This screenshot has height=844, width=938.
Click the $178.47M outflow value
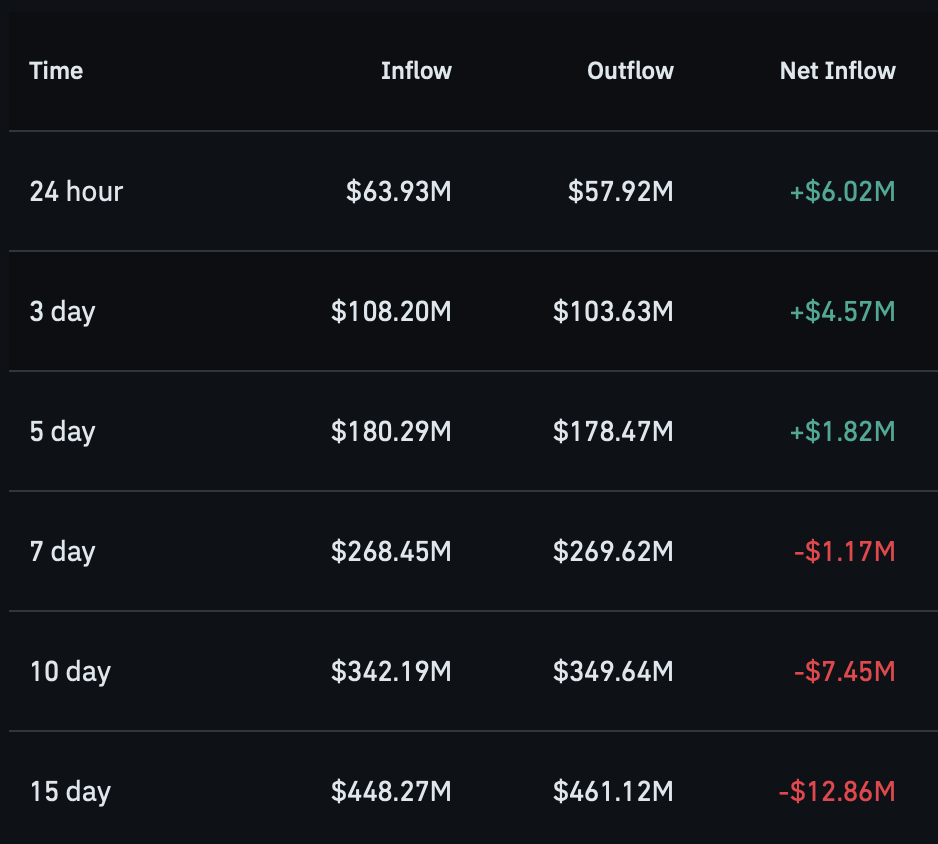click(614, 431)
